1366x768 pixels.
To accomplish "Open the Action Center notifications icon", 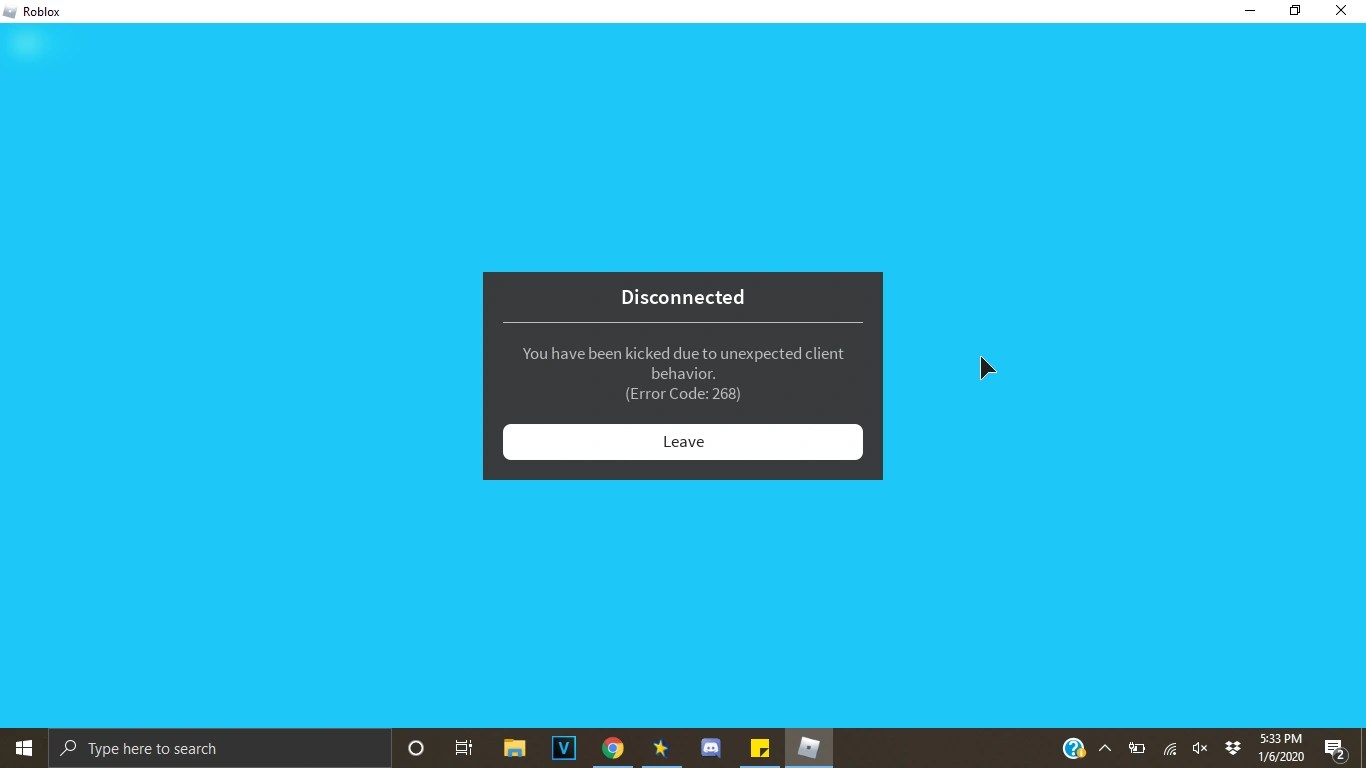I will click(x=1335, y=748).
